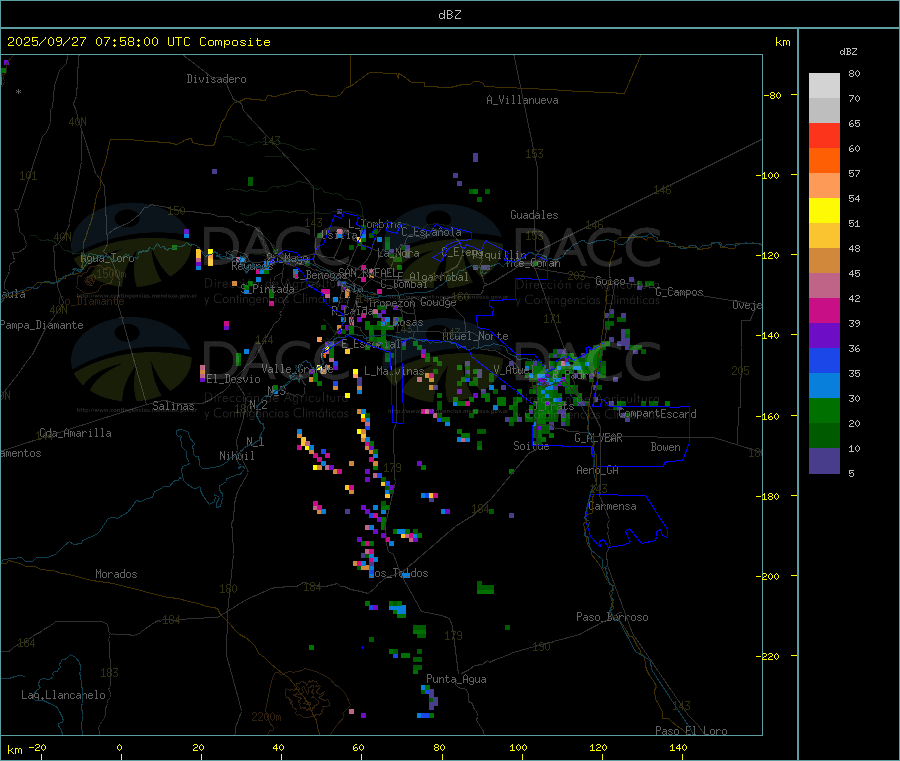
Task: Click the La_Nora location label
Action: coord(398,253)
